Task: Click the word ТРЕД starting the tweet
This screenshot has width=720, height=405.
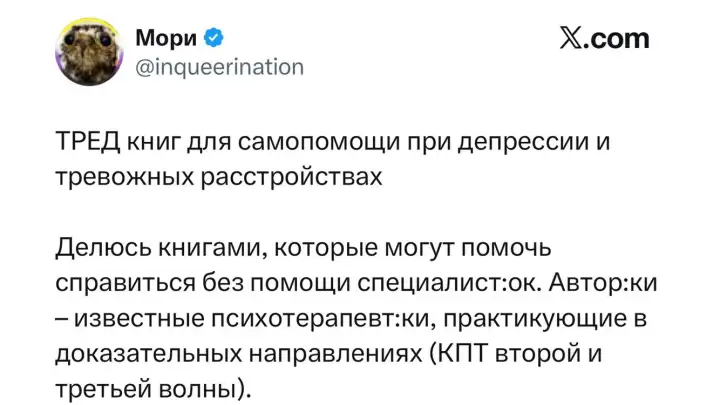Action: [85, 143]
